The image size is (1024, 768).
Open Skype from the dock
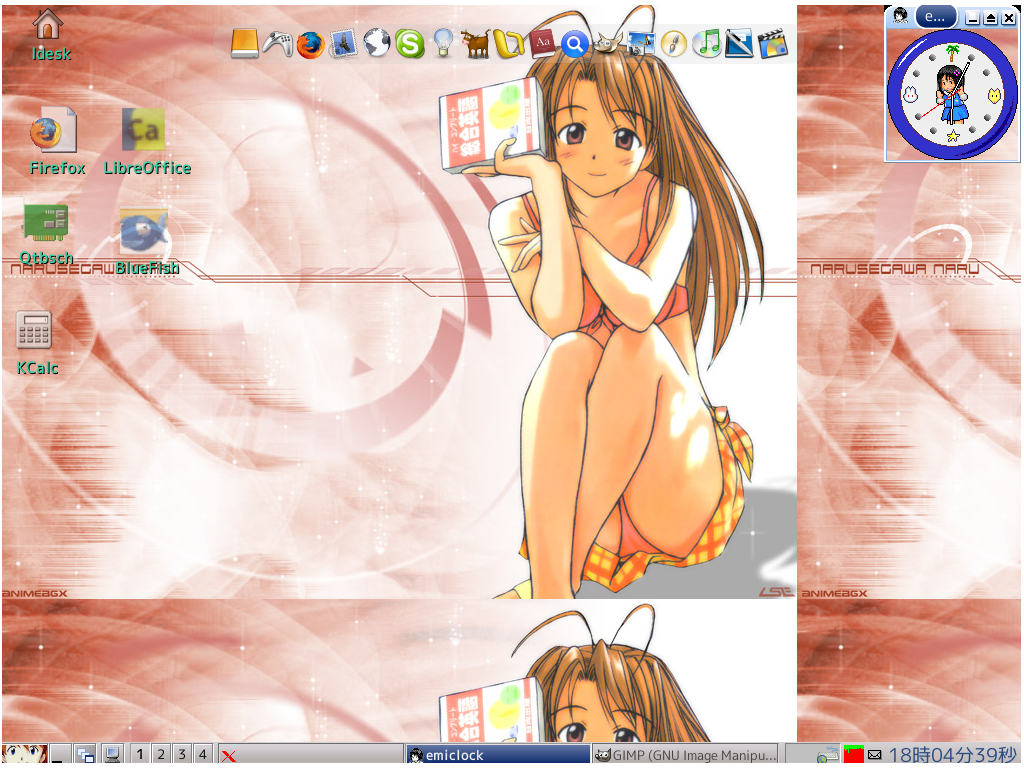click(x=409, y=43)
